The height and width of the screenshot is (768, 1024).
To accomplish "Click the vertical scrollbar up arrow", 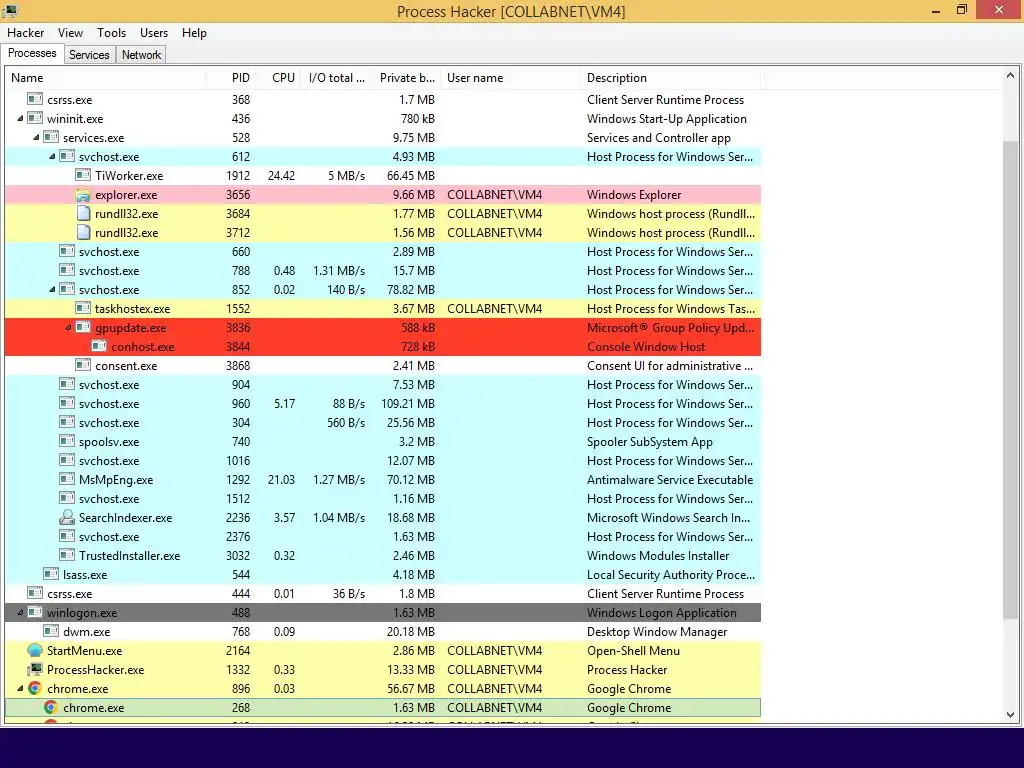I will pos(1010,76).
